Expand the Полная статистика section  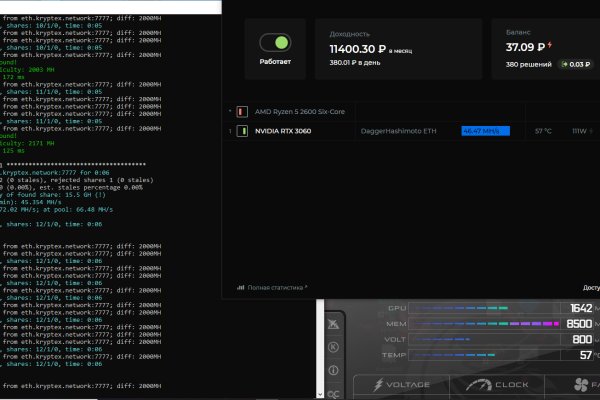click(x=270, y=287)
